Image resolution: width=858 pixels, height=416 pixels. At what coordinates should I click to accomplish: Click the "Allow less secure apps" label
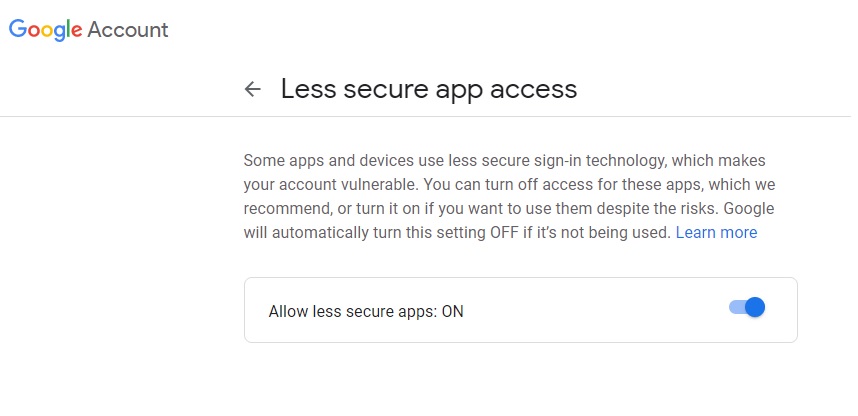click(x=353, y=311)
